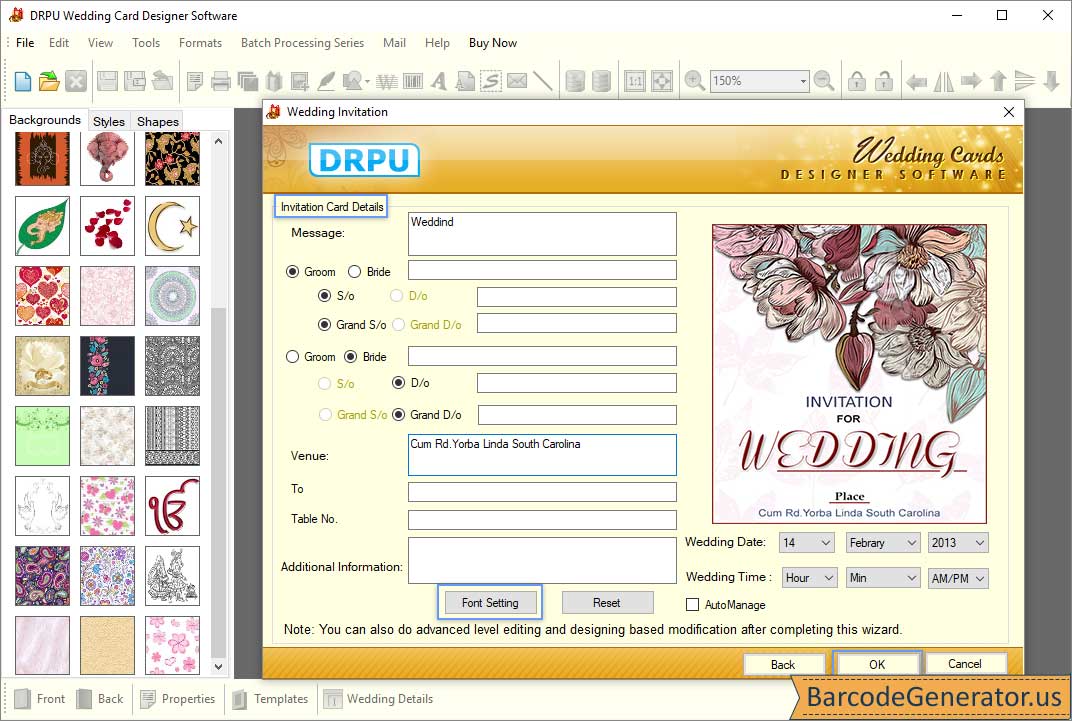Click the Venue text field
Image resolution: width=1072 pixels, height=721 pixels.
pyautogui.click(x=542, y=455)
